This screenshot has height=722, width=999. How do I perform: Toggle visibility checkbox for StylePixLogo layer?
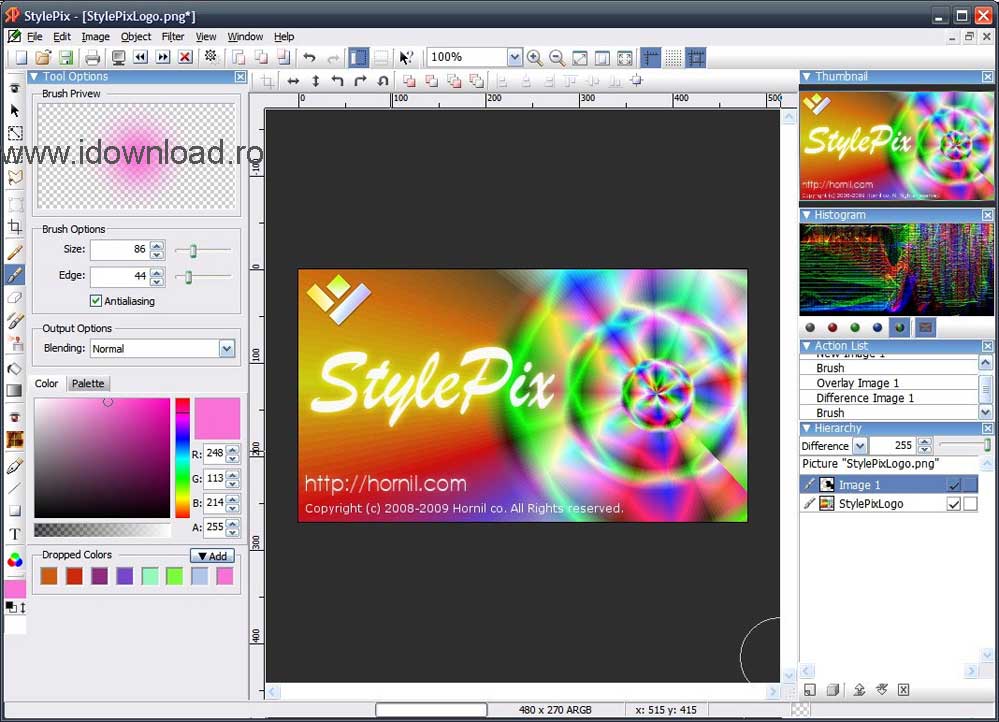[954, 504]
